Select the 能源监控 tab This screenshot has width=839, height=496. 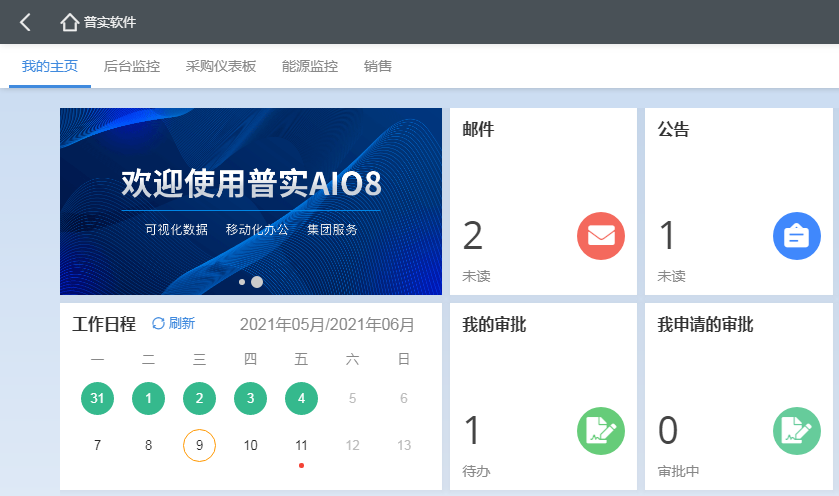[310, 67]
